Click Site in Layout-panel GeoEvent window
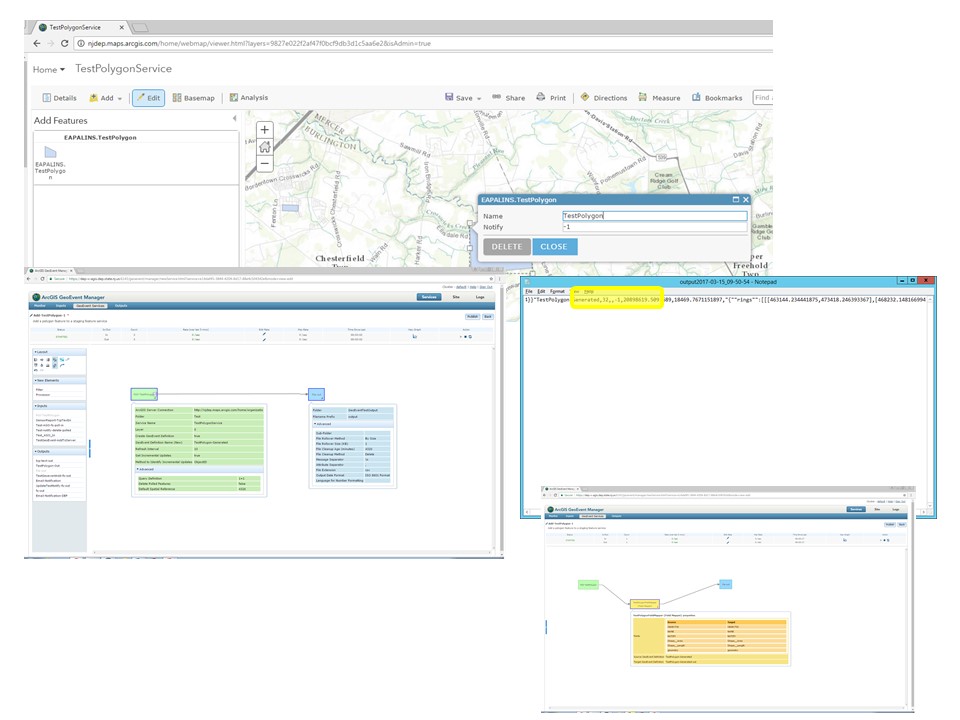960x720 pixels. pos(456,297)
